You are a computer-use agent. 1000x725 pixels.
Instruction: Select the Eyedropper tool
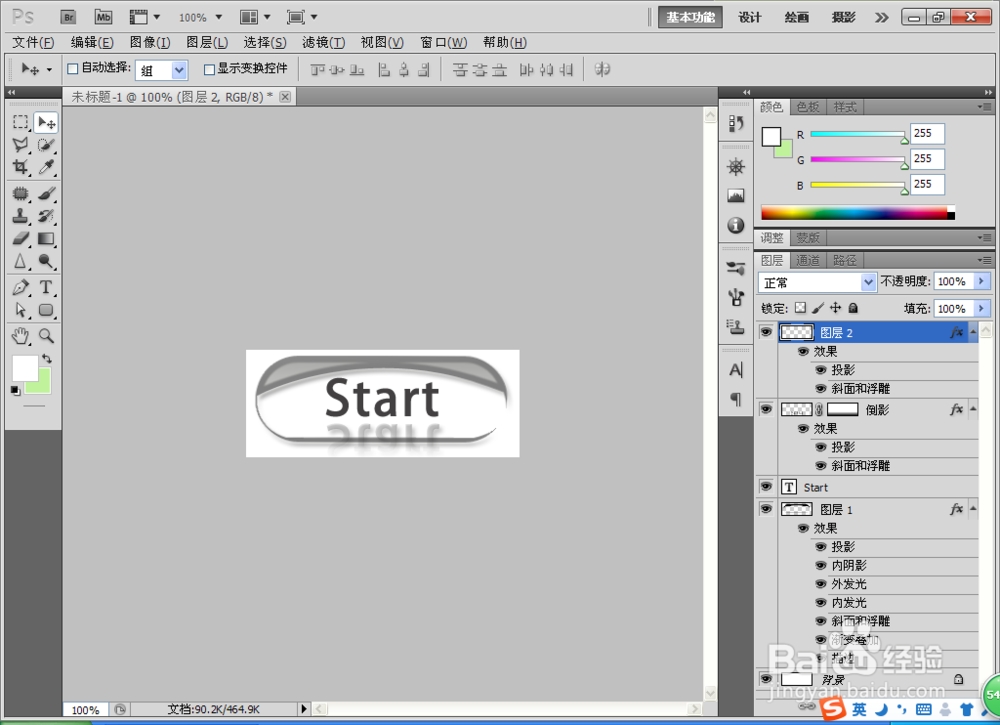click(46, 167)
